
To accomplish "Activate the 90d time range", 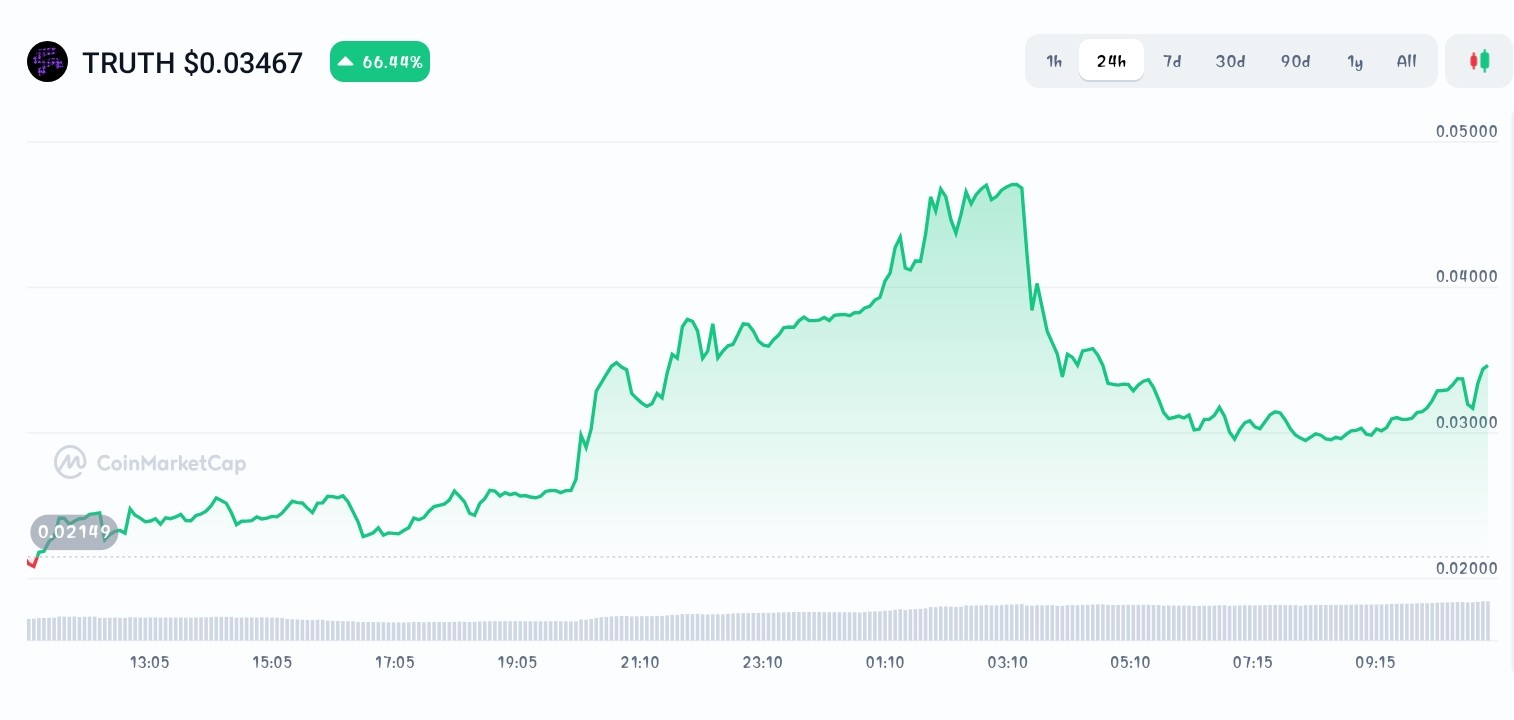I will click(x=1295, y=61).
